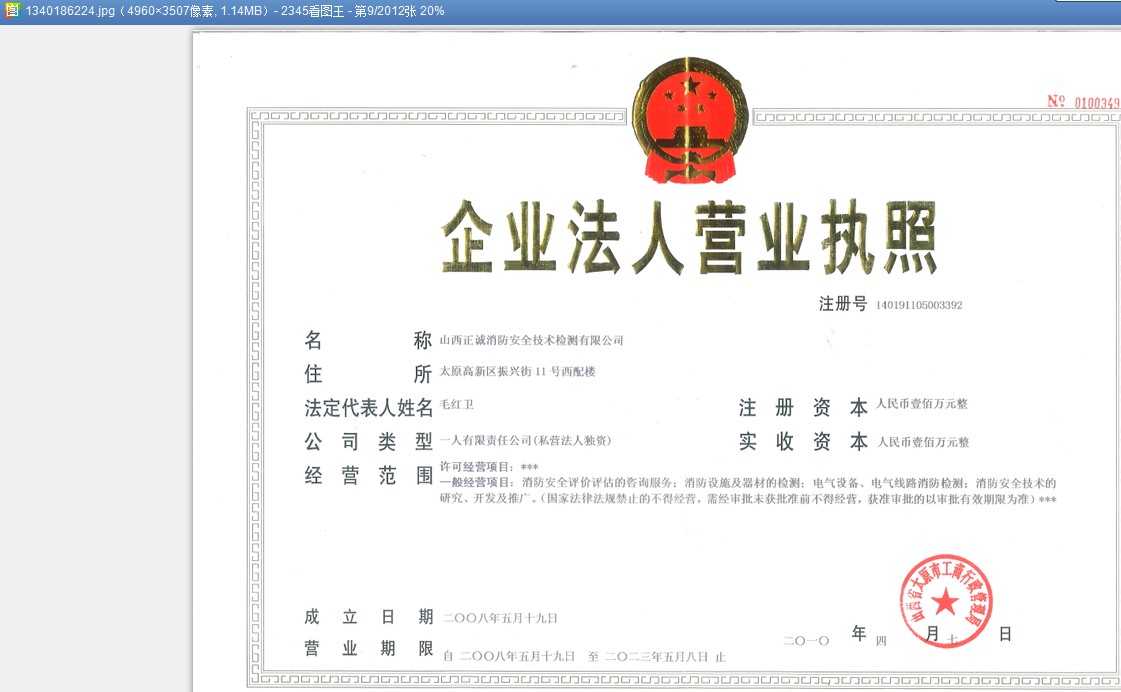
Task: Click the title text 1340186224.jpg
Action: [70, 11]
